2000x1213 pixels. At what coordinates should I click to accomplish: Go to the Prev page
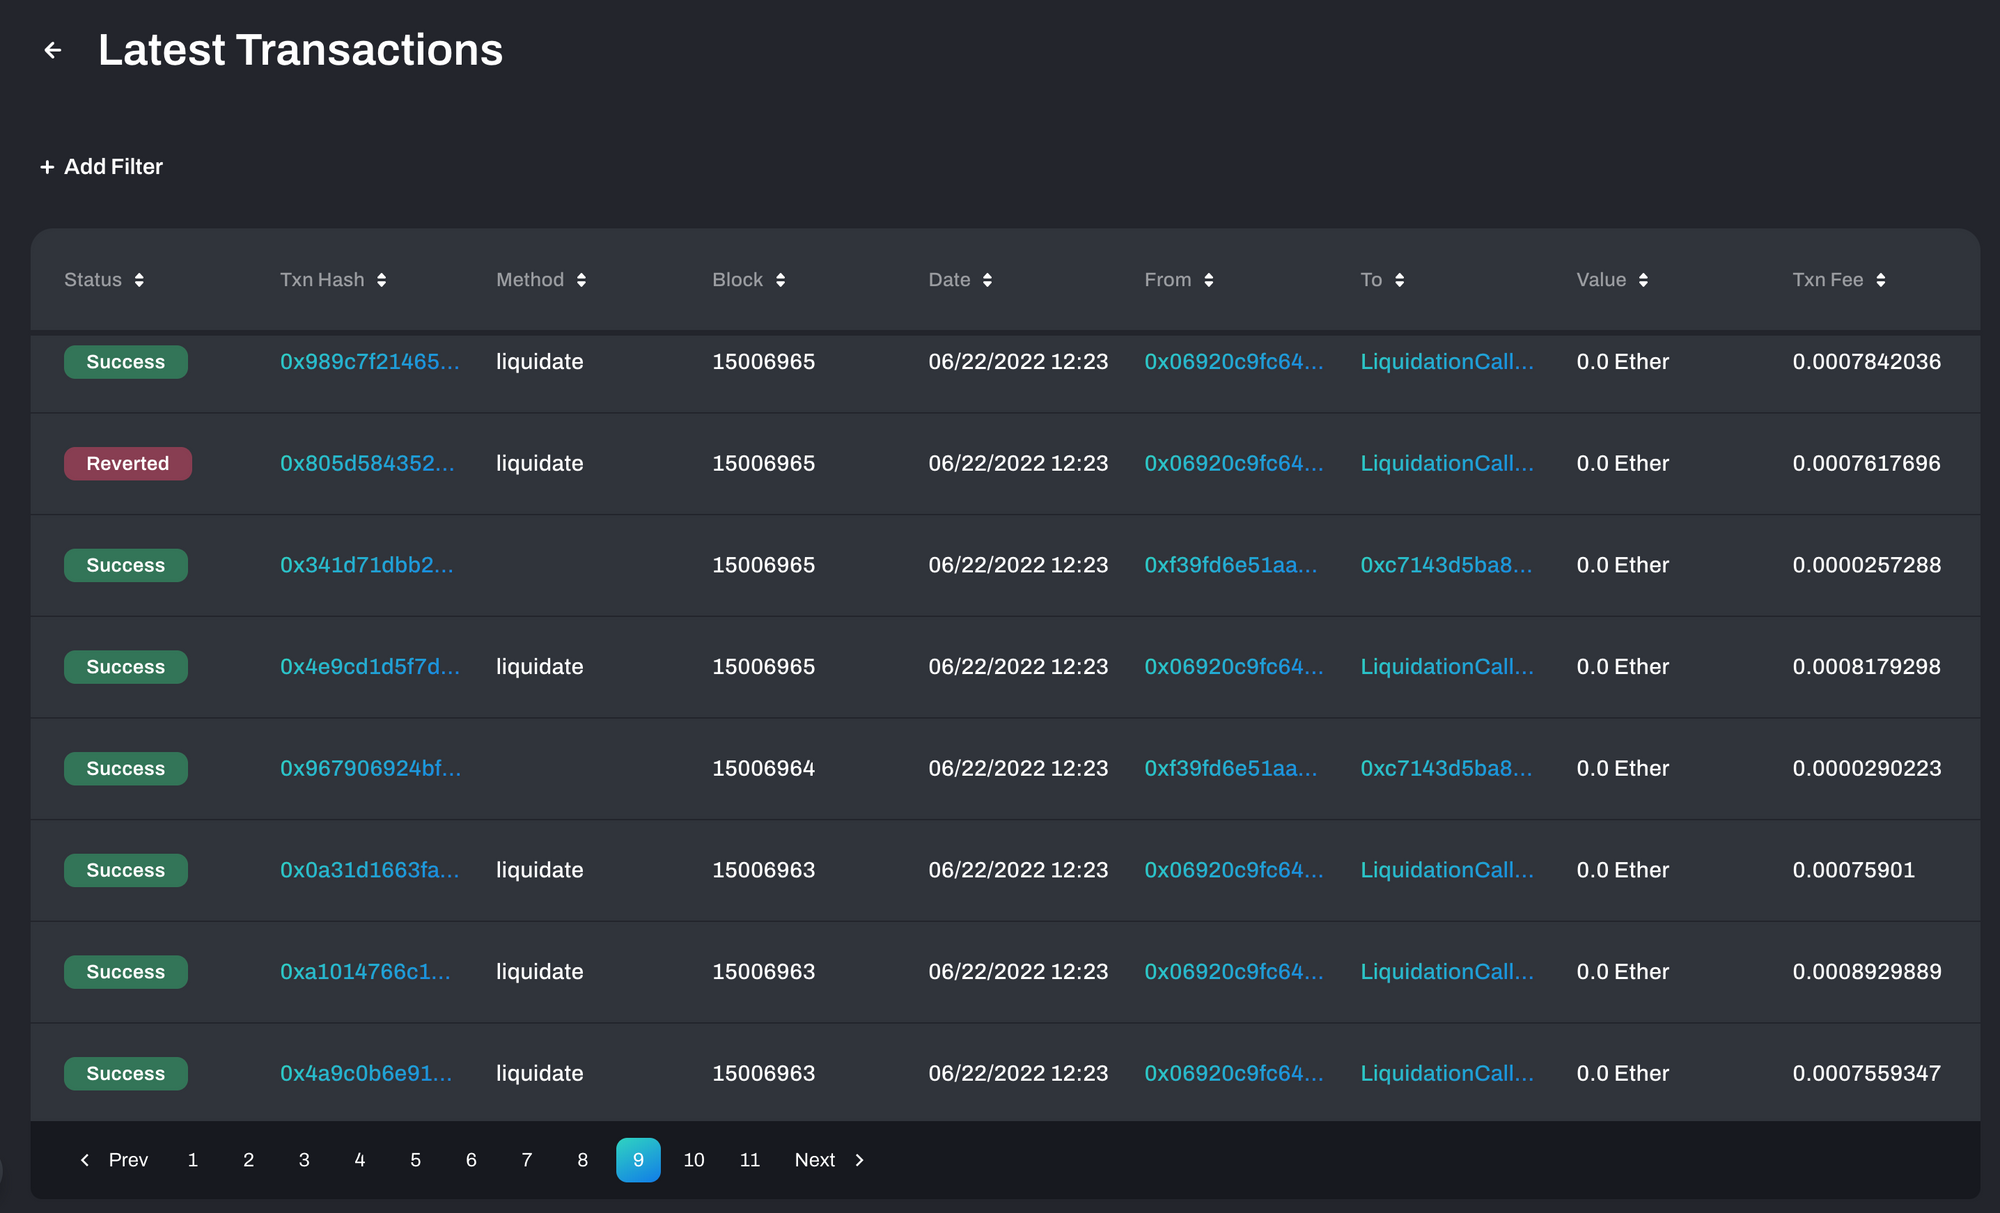pyautogui.click(x=114, y=1160)
